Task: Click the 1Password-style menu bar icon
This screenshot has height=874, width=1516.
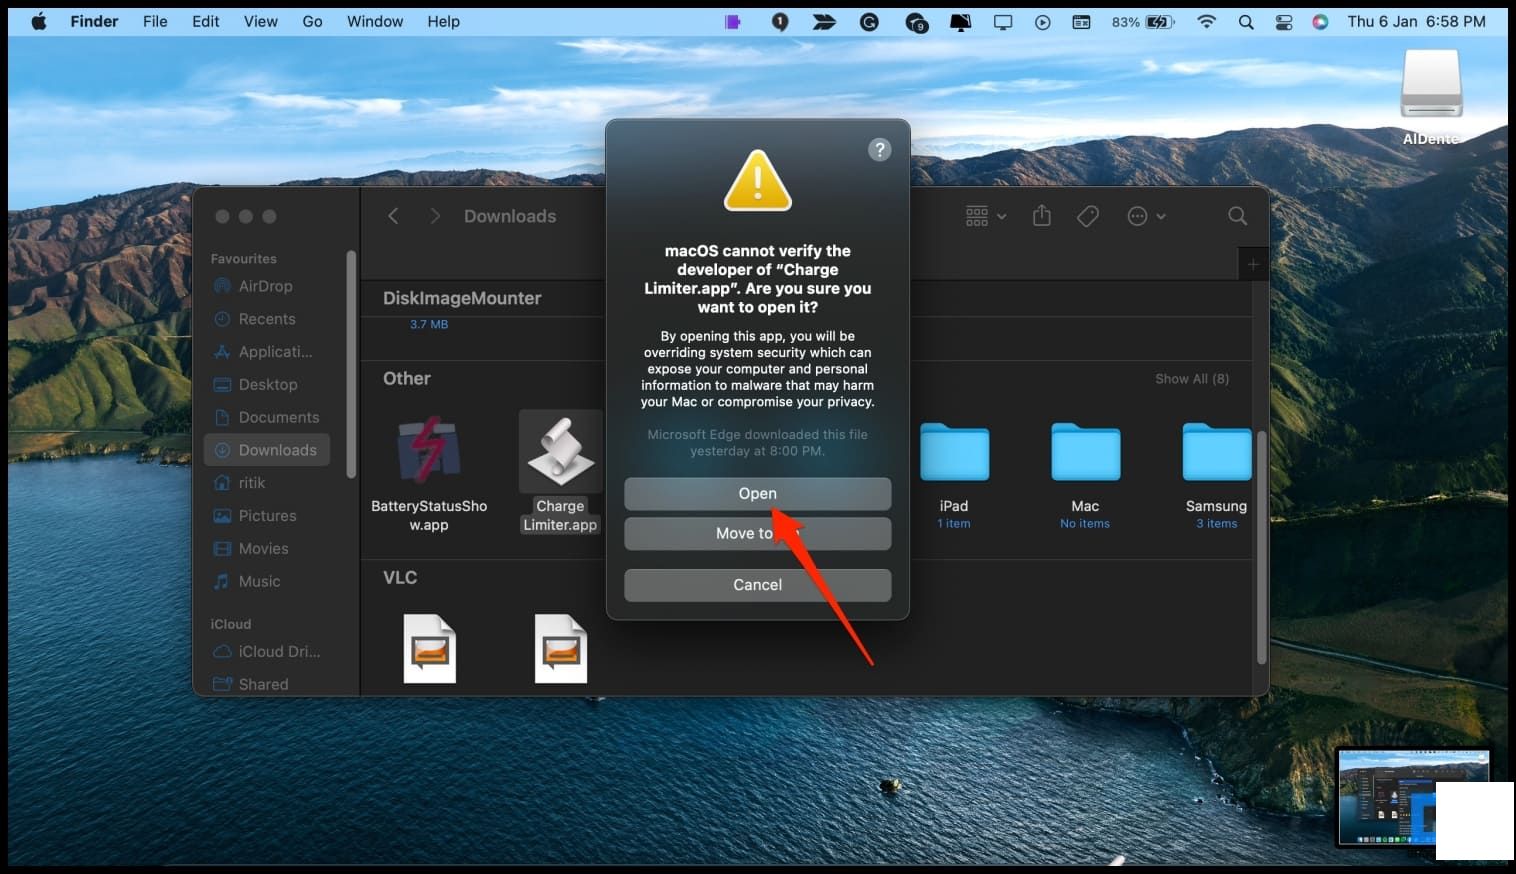Action: tap(780, 21)
